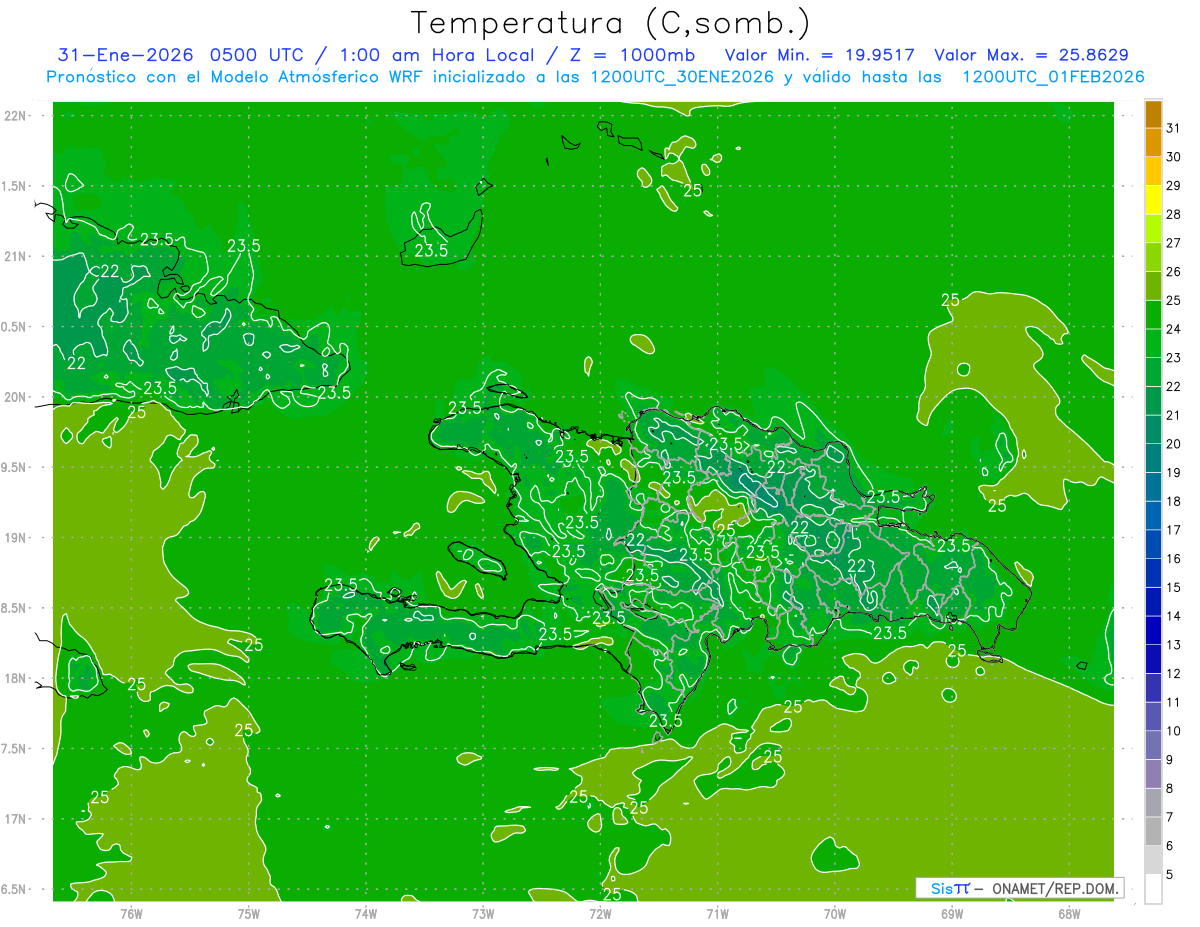This screenshot has height=927, width=1200.
Task: Click the '18' value on the color scale
Action: [1174, 501]
